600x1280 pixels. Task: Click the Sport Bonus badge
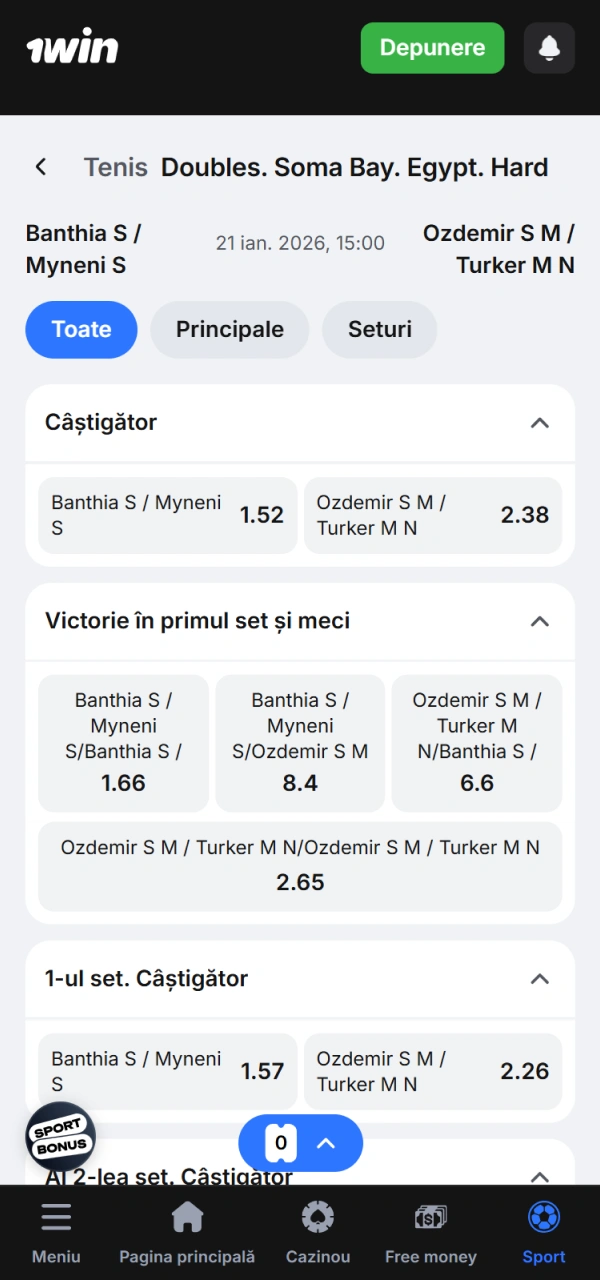pos(60,1136)
